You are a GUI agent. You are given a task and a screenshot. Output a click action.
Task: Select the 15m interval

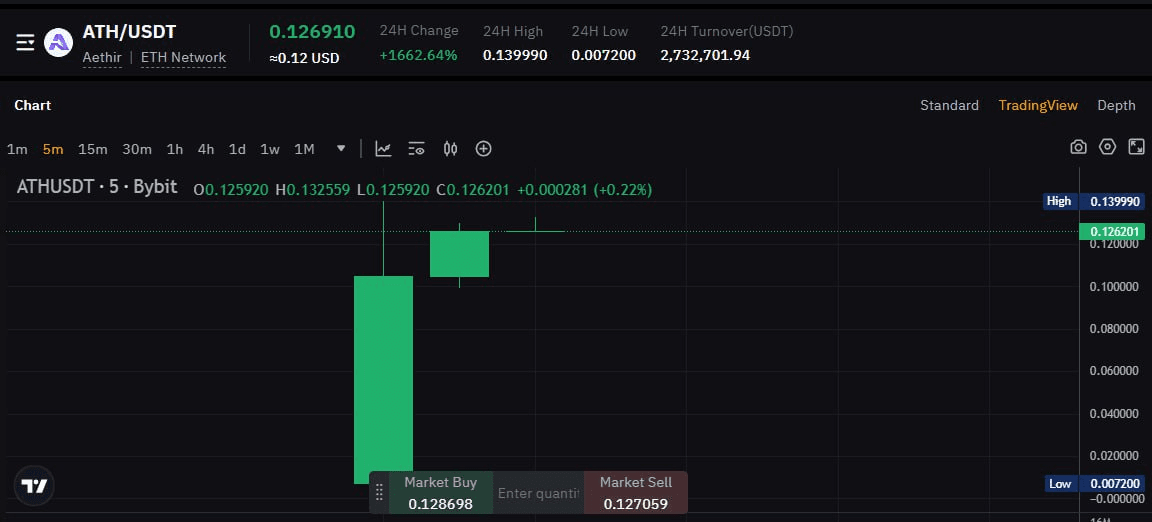pyautogui.click(x=93, y=149)
